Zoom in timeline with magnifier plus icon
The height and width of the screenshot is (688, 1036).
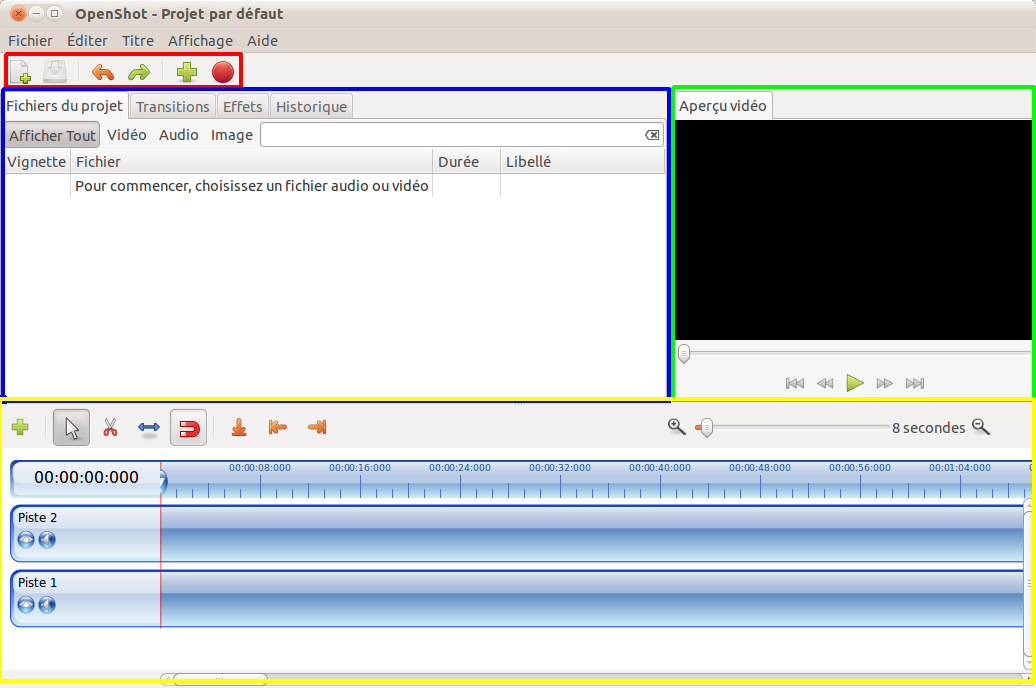click(677, 426)
